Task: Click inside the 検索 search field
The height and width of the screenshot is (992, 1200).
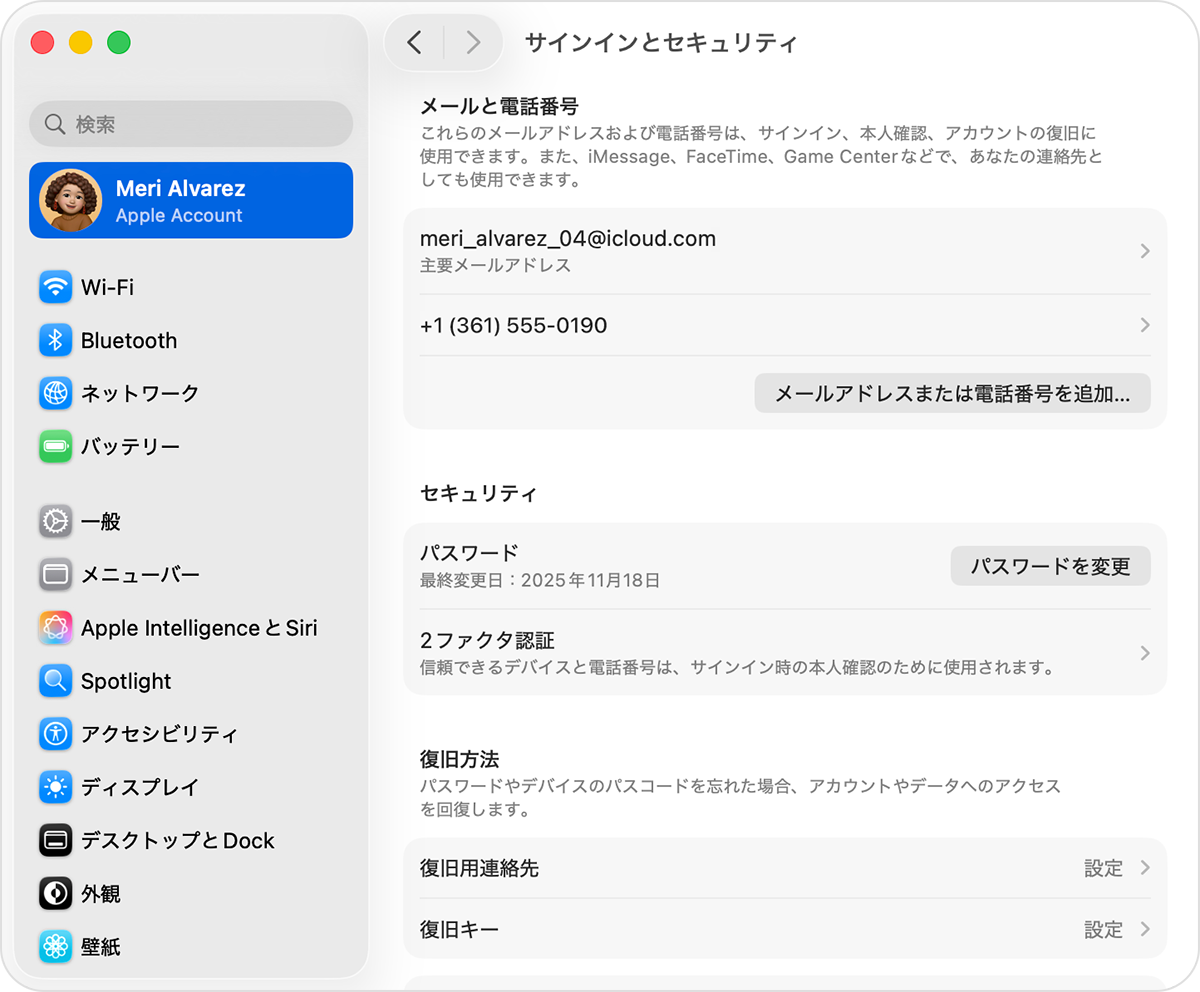Action: [190, 123]
